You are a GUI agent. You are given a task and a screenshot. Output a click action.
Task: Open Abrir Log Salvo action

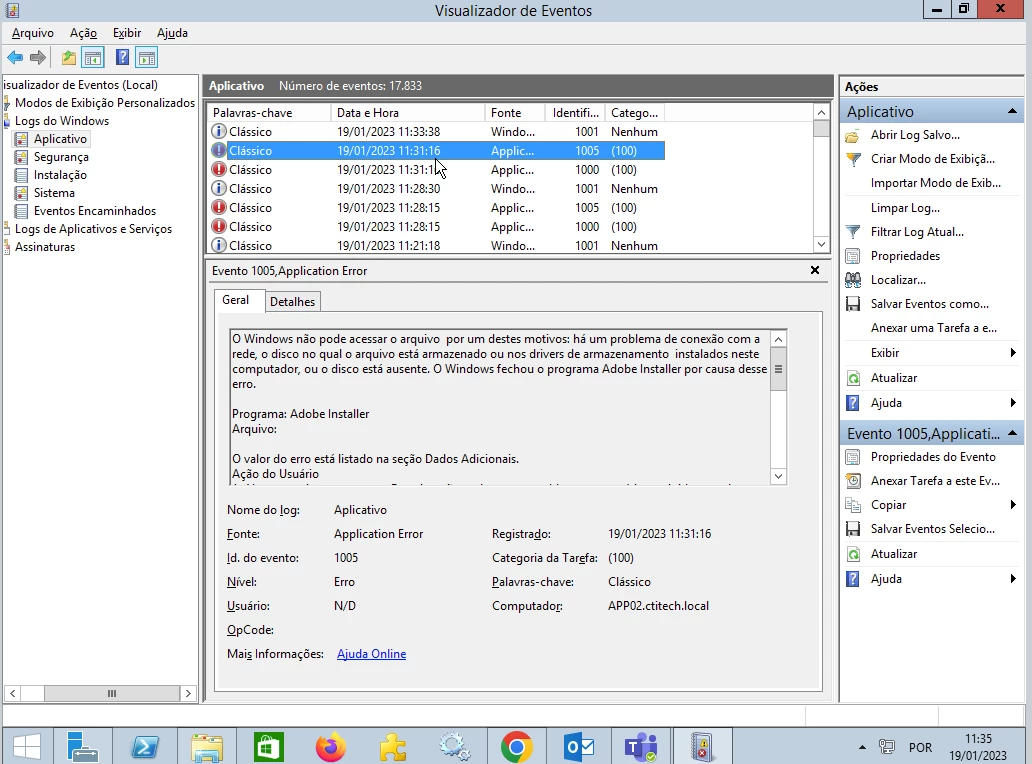[x=915, y=135]
